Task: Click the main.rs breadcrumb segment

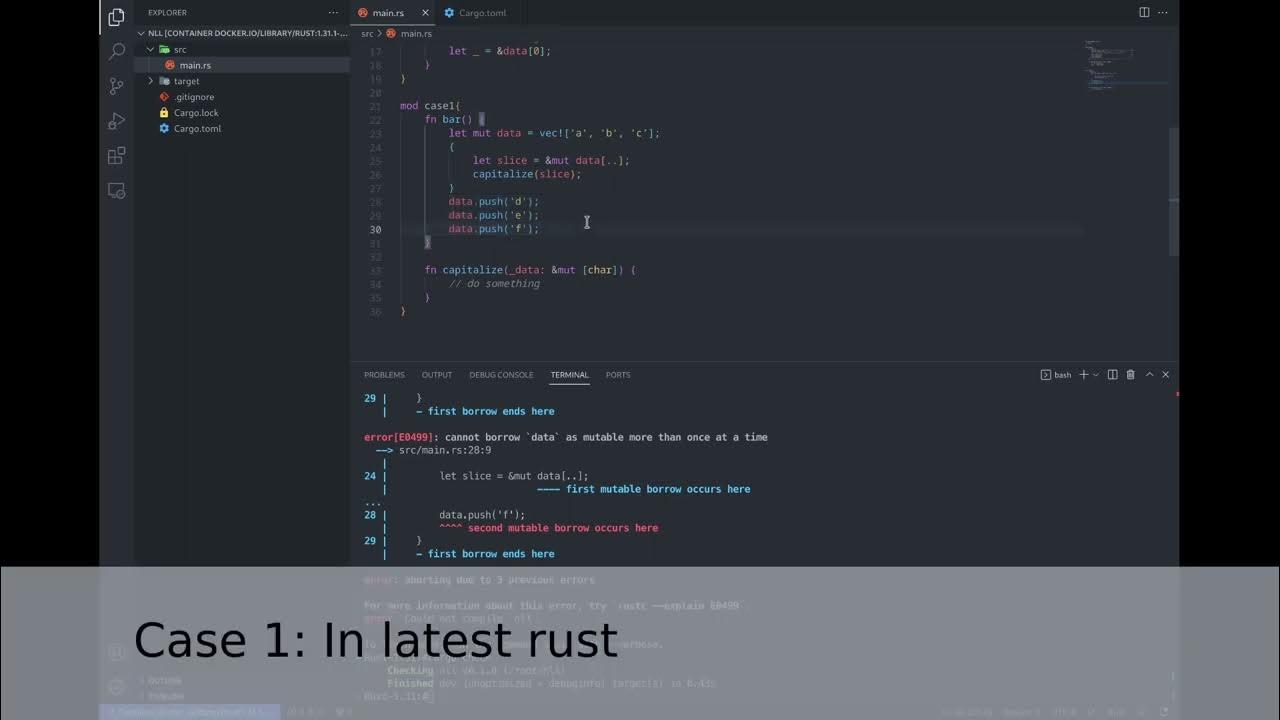Action: (416, 34)
